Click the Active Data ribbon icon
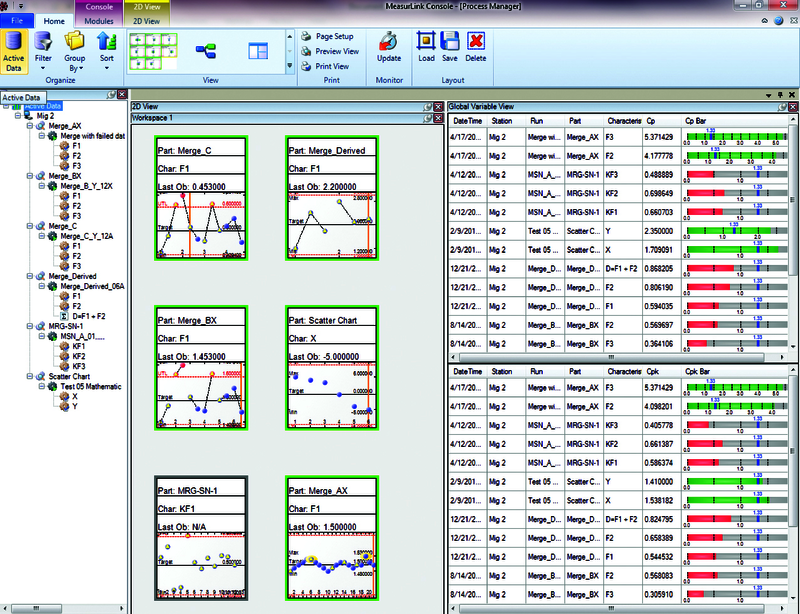This screenshot has width=800, height=614. (x=14, y=50)
